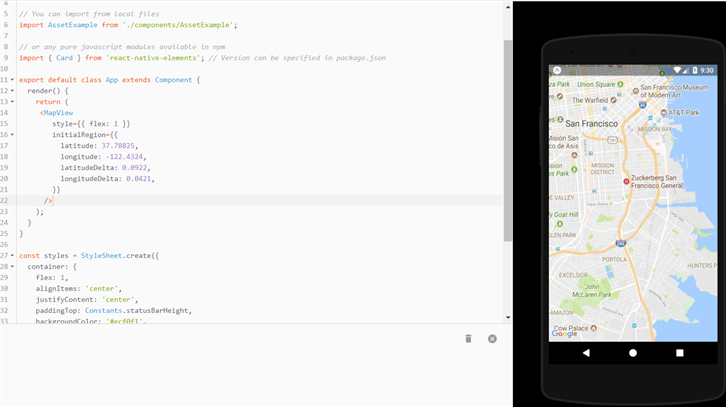
Task: Click the US 101 highway shield
Action: pos(612,140)
